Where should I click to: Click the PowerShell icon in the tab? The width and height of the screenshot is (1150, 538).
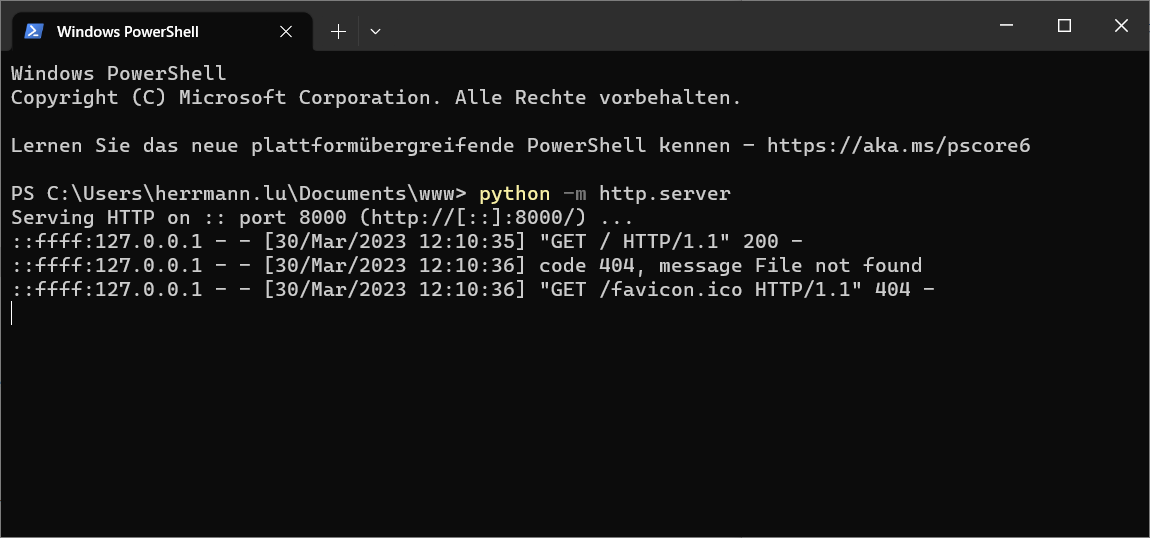(x=33, y=31)
